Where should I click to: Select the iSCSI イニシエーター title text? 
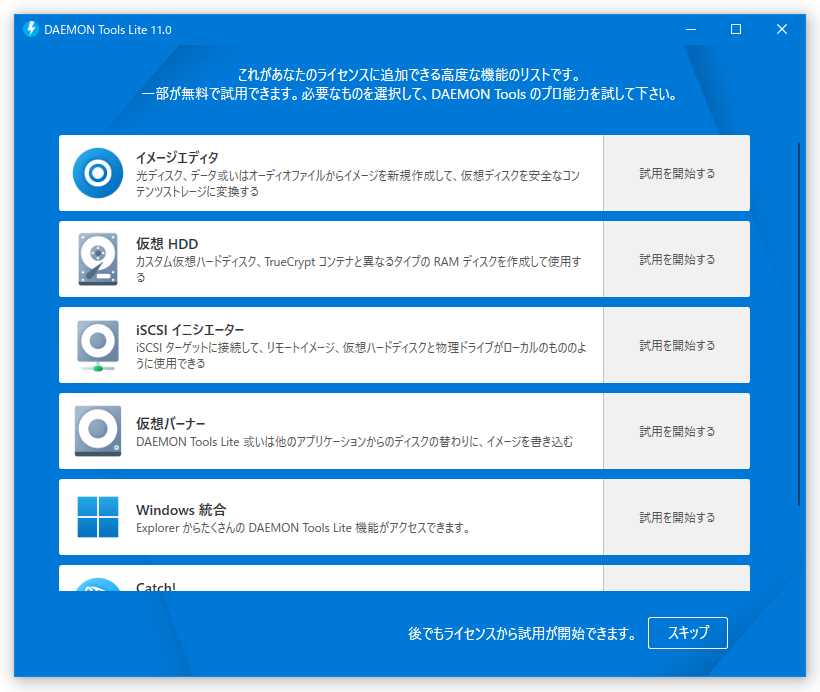coord(190,330)
